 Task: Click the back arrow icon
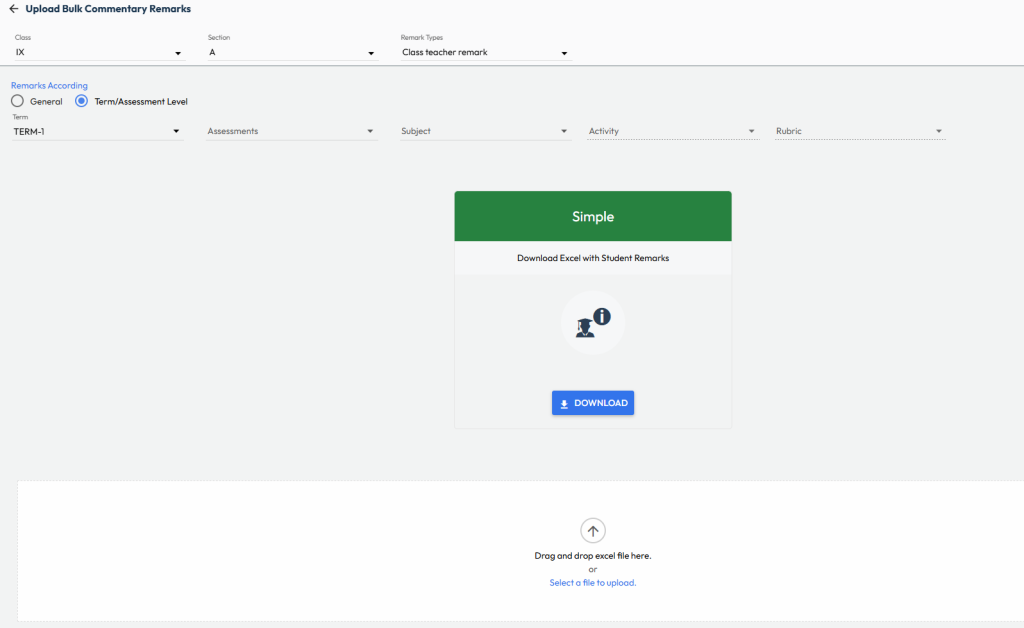[x=14, y=9]
